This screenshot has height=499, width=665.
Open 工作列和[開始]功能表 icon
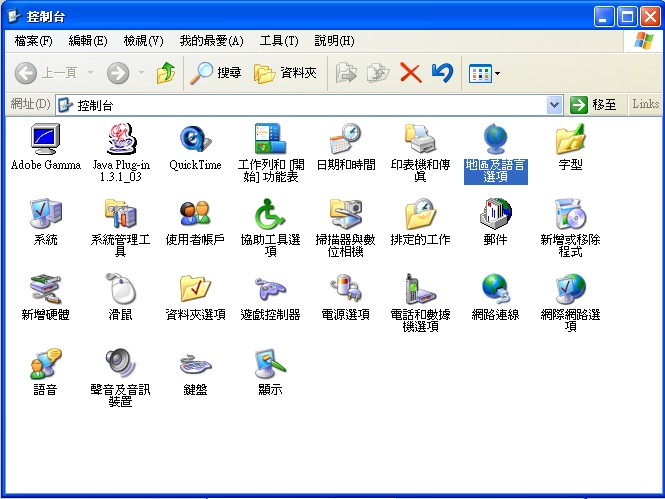271,139
